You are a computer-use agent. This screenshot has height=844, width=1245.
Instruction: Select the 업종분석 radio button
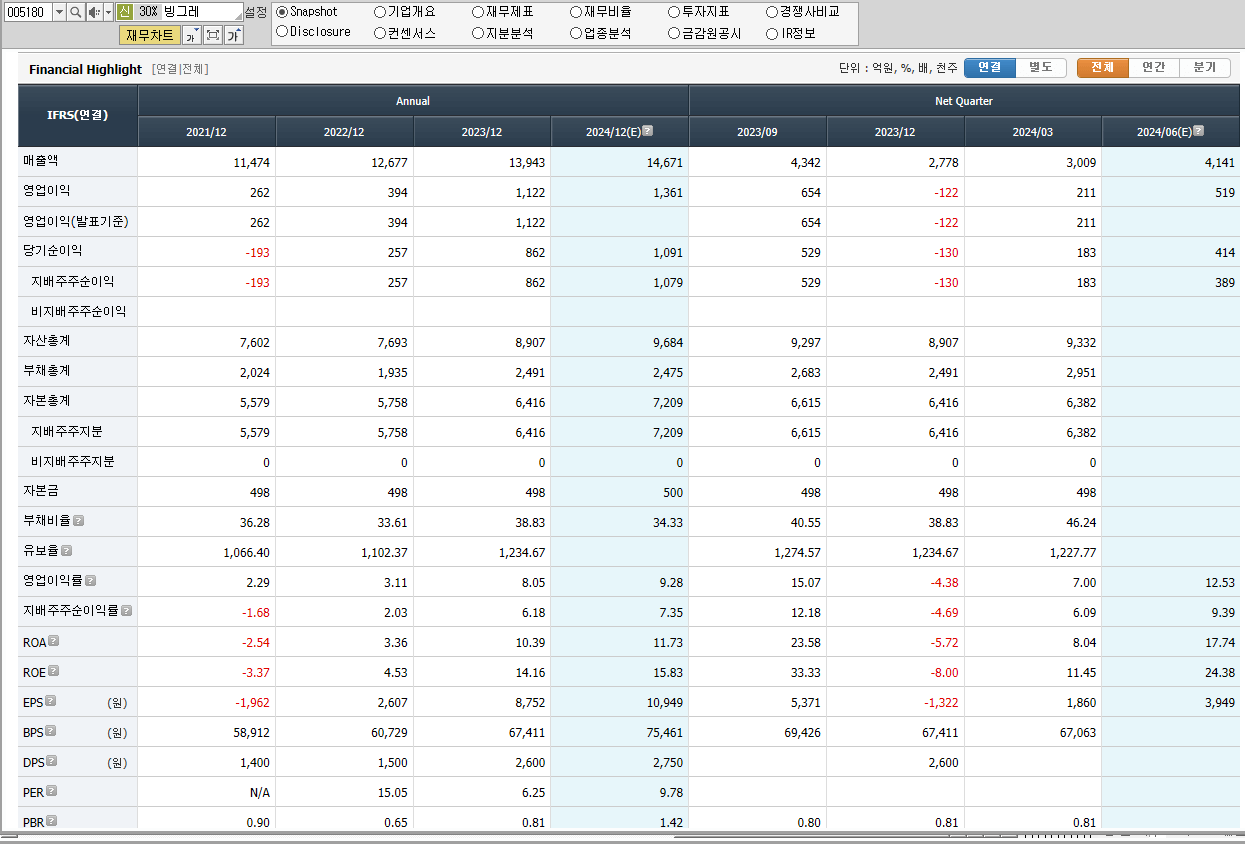[x=576, y=32]
